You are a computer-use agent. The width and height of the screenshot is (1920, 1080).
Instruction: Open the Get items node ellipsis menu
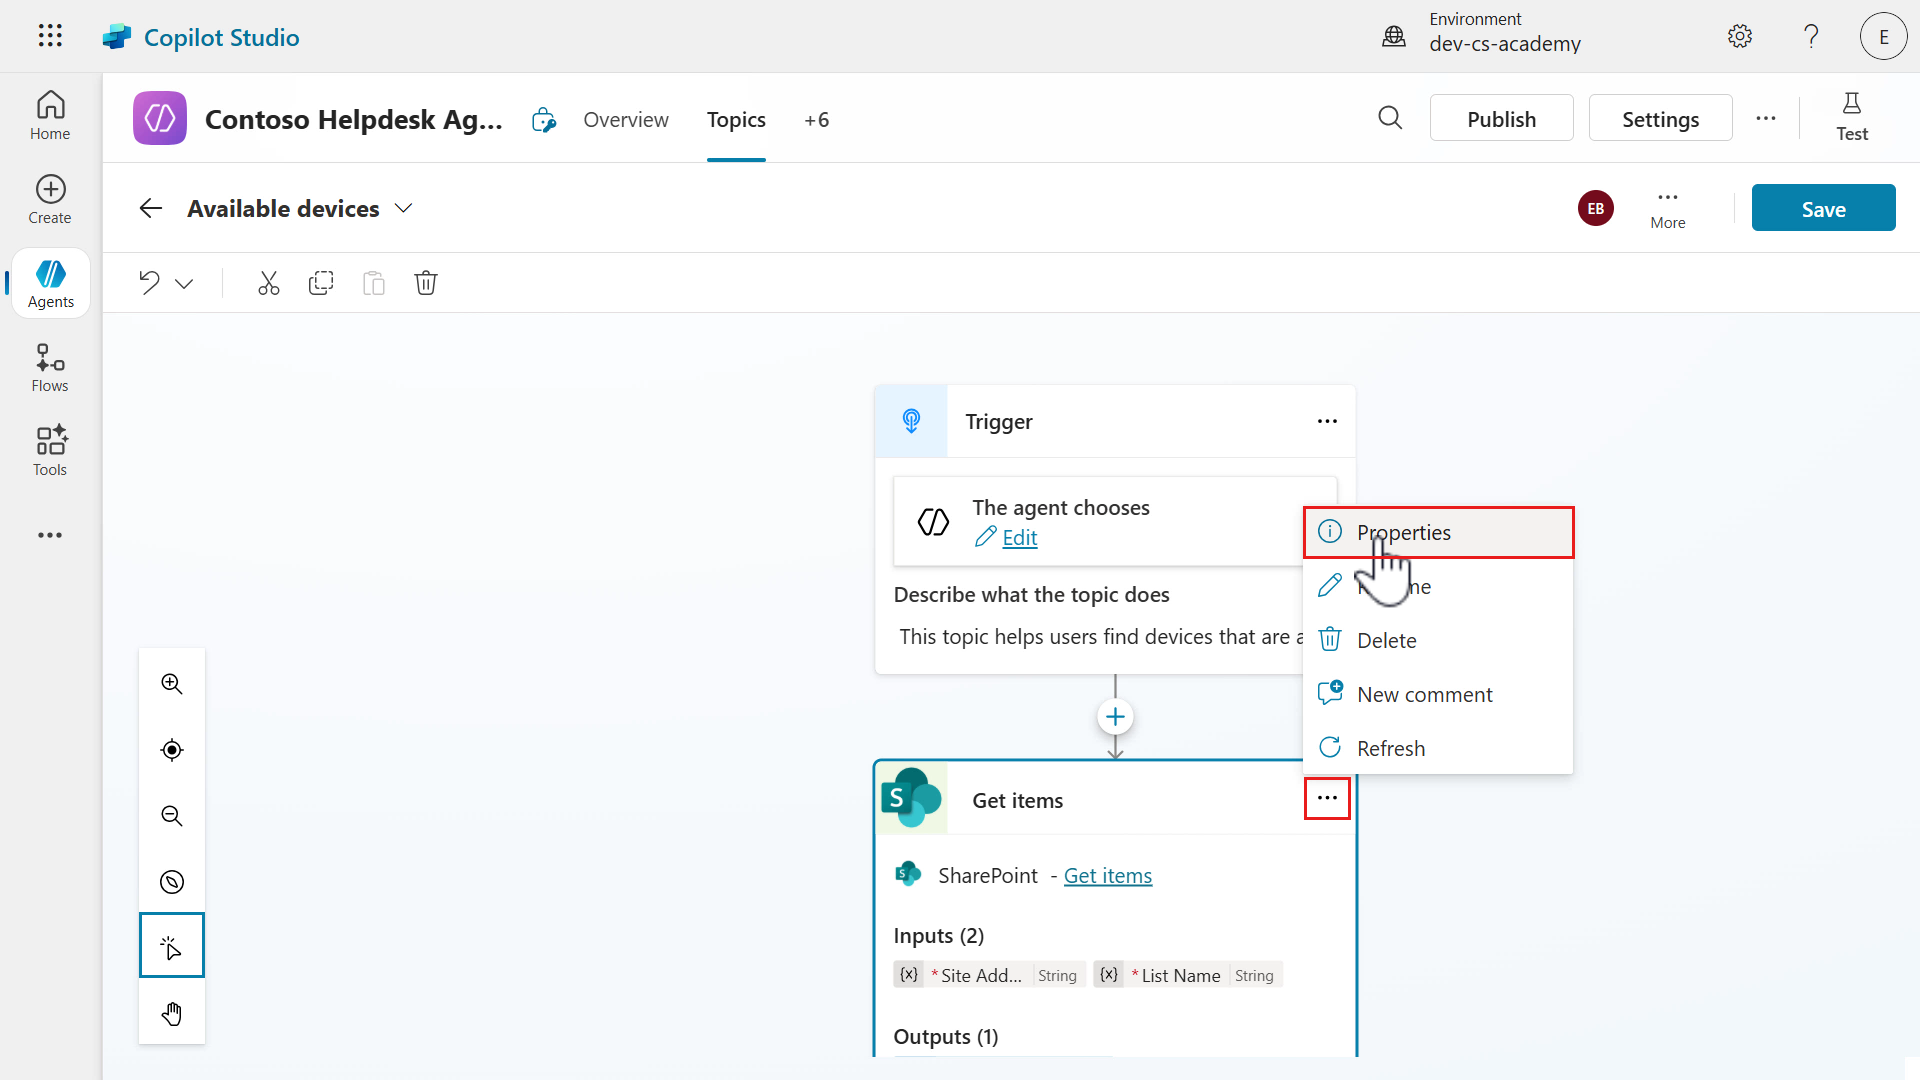pyautogui.click(x=1327, y=799)
